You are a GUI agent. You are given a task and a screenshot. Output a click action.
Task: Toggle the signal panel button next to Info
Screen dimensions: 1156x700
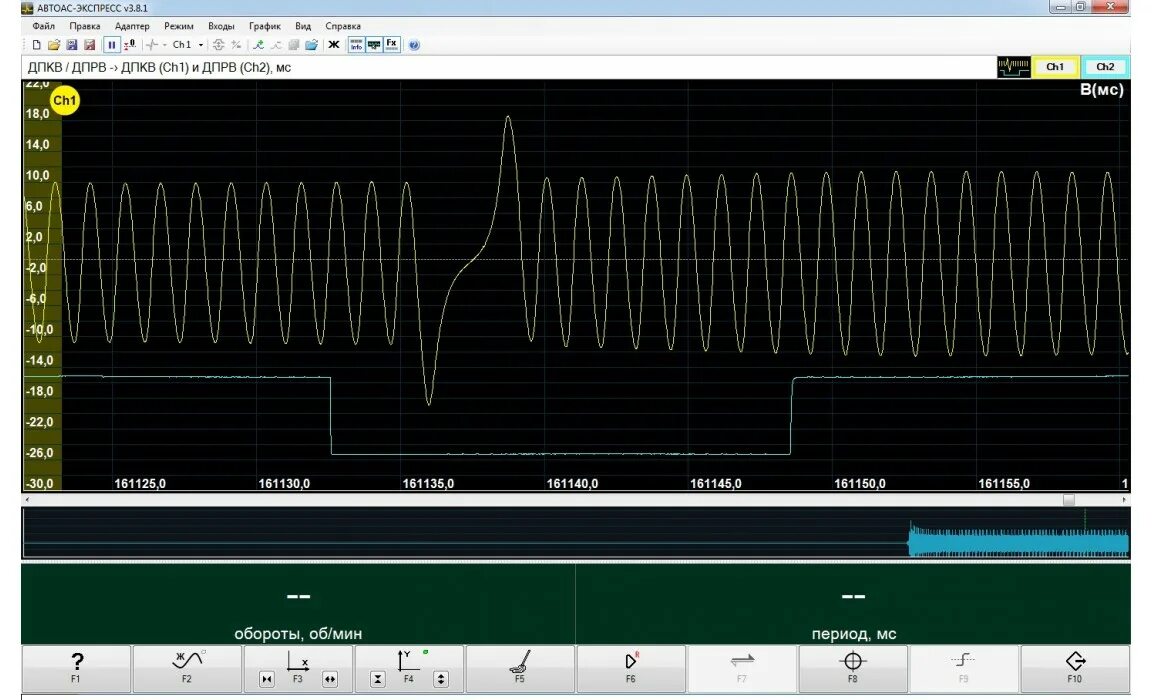374,45
